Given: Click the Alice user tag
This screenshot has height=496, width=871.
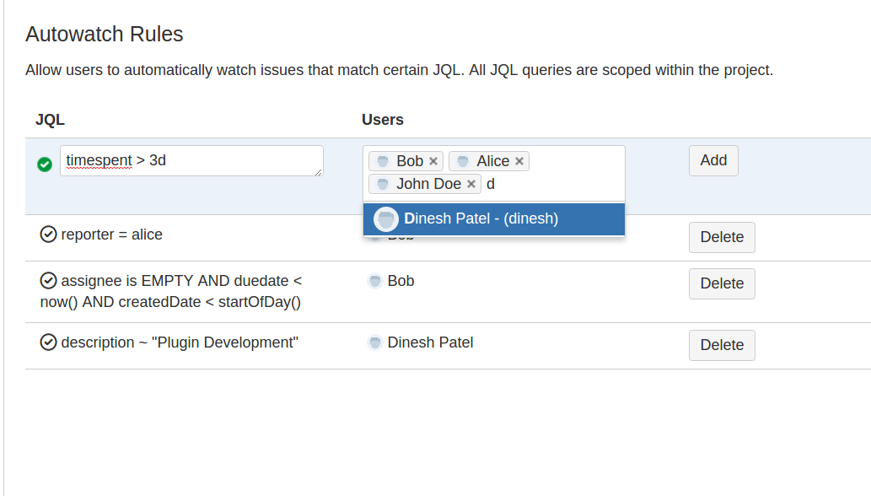Looking at the screenshot, I should [491, 161].
